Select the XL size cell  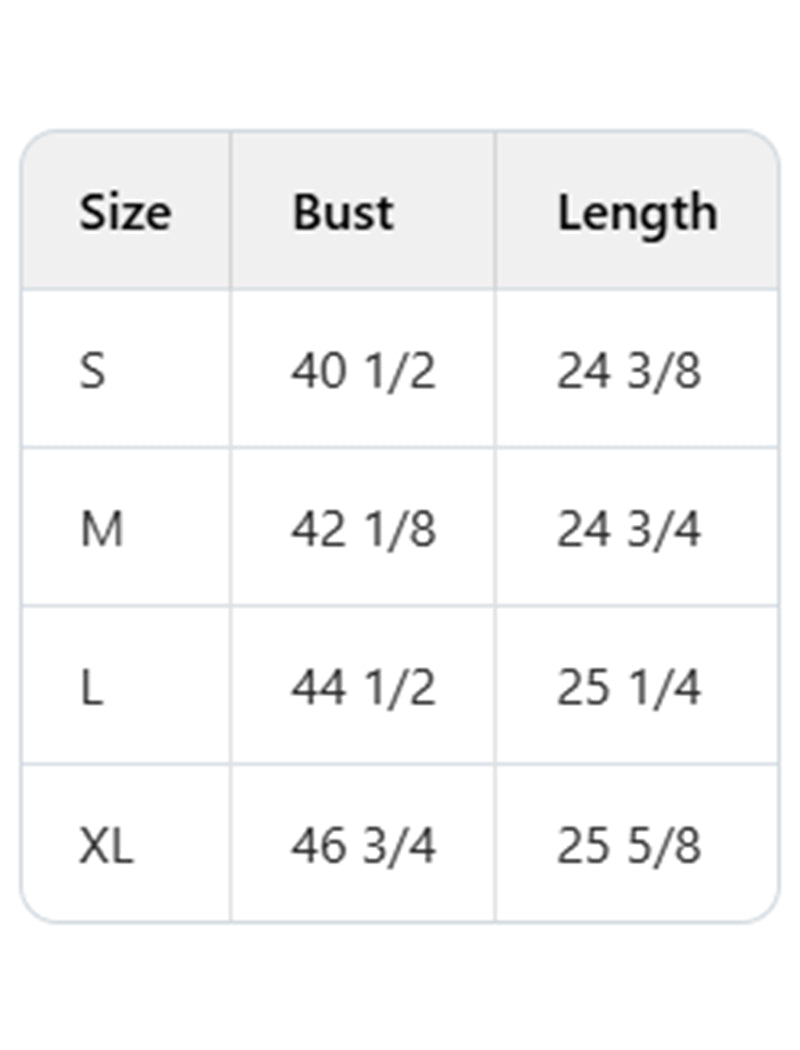(x=106, y=846)
